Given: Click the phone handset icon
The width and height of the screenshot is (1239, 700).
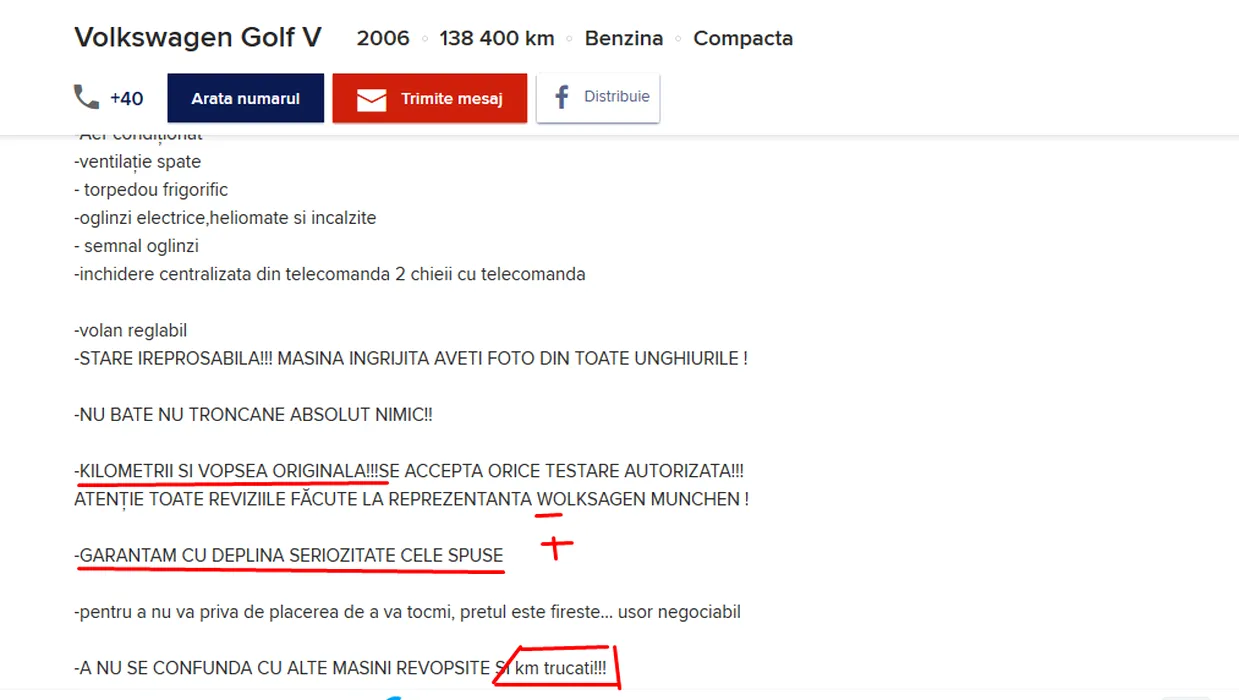Looking at the screenshot, I should click(x=87, y=98).
